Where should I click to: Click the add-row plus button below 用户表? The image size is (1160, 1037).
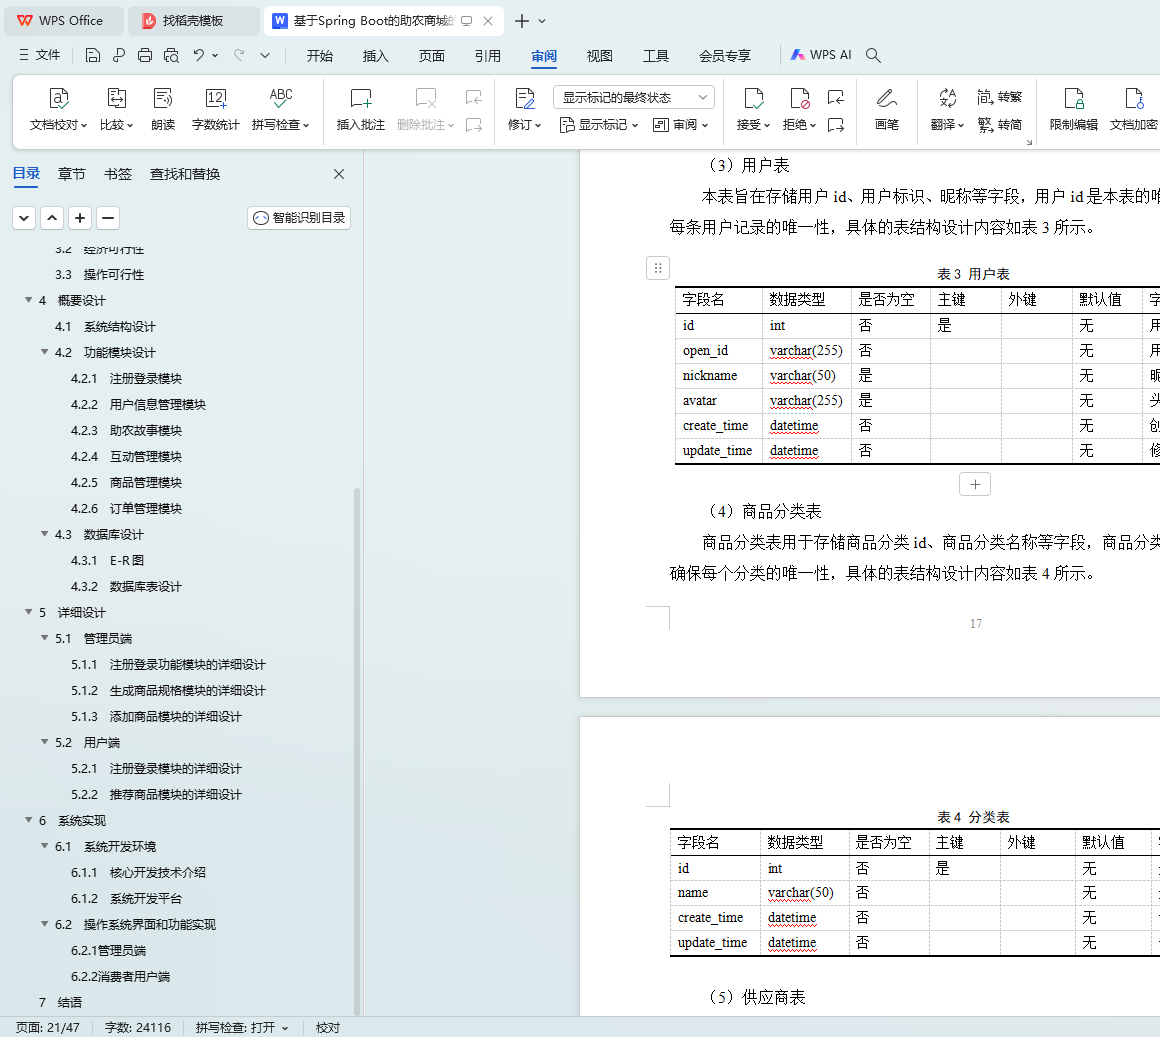coord(974,484)
